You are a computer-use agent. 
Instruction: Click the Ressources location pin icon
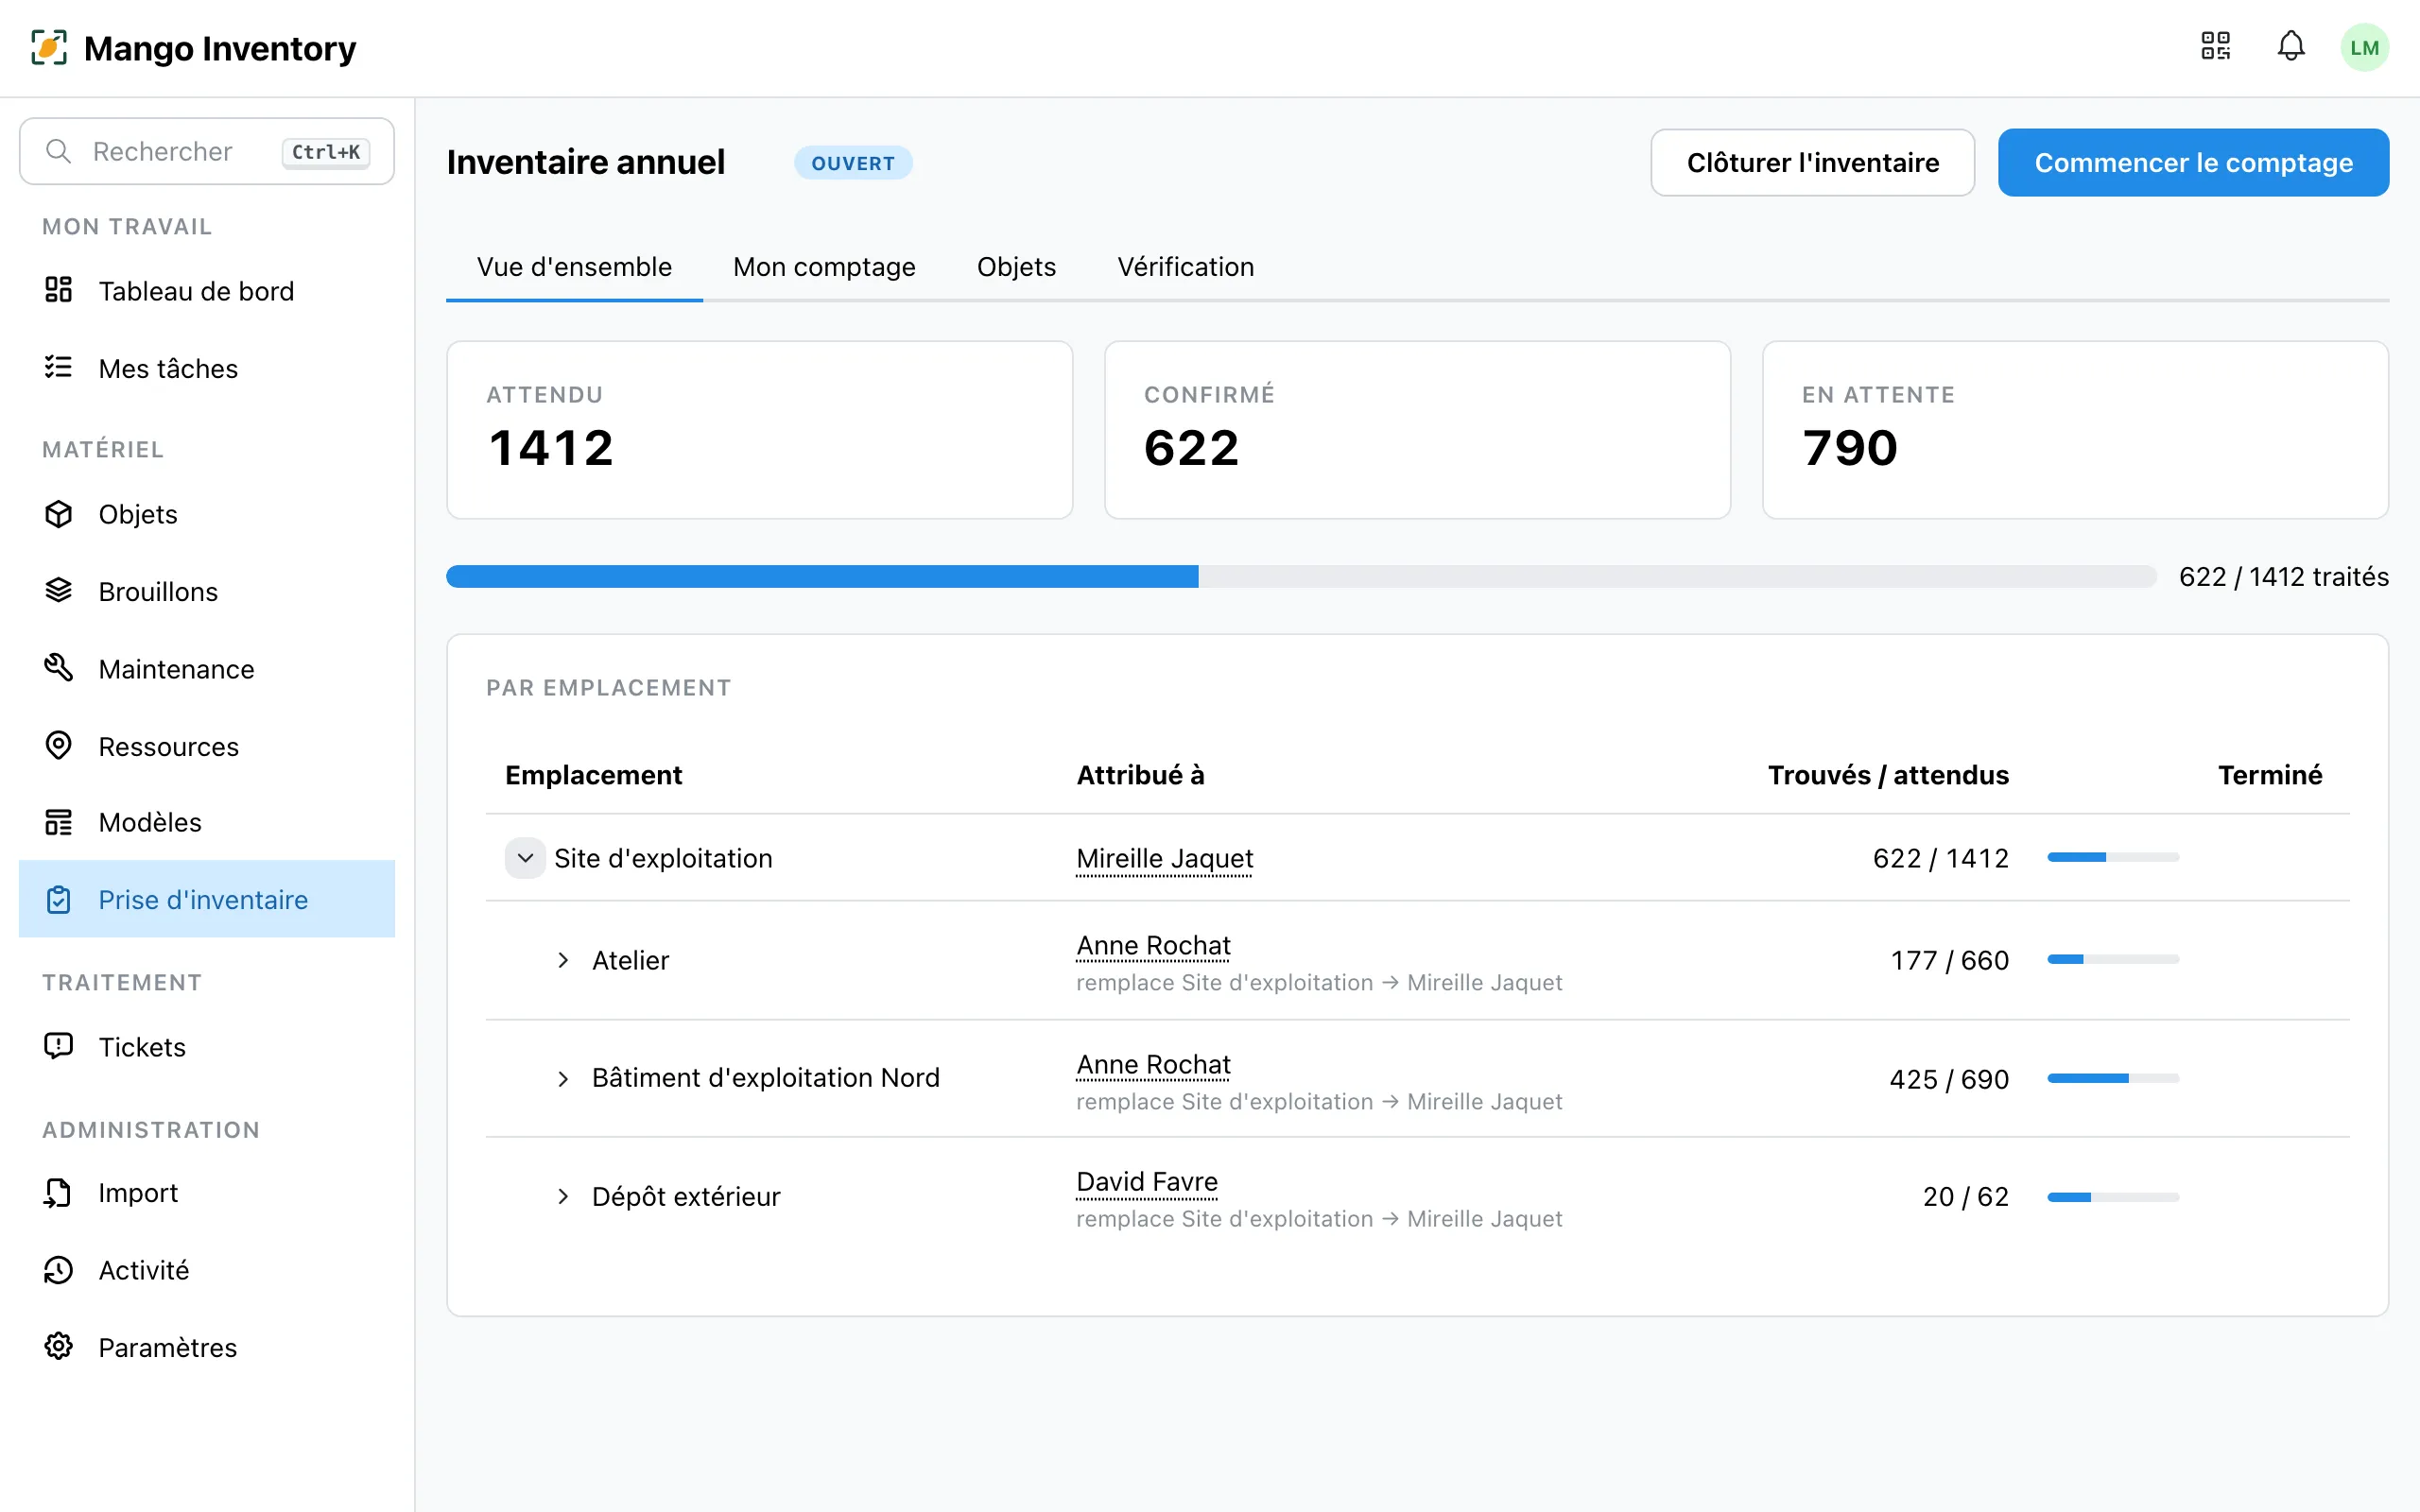(59, 746)
